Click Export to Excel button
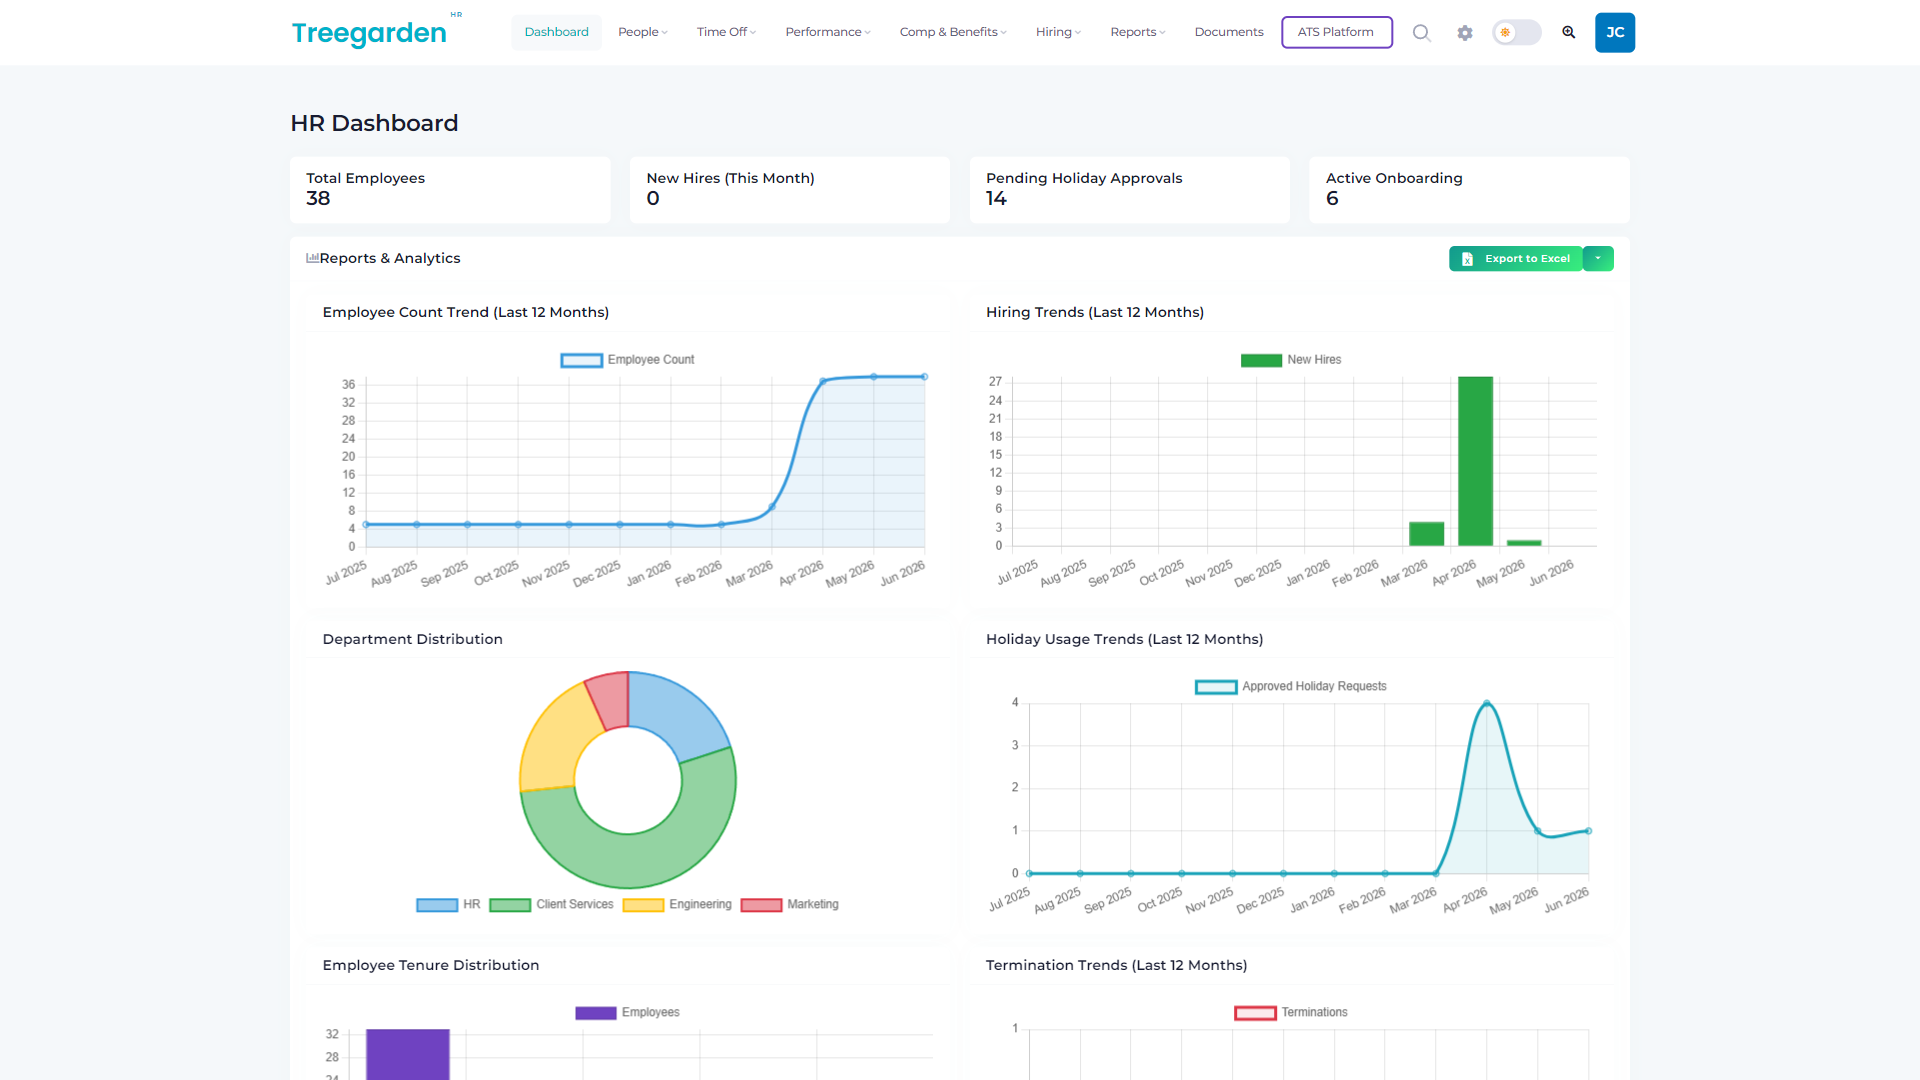Image resolution: width=1920 pixels, height=1080 pixels. pos(1515,259)
